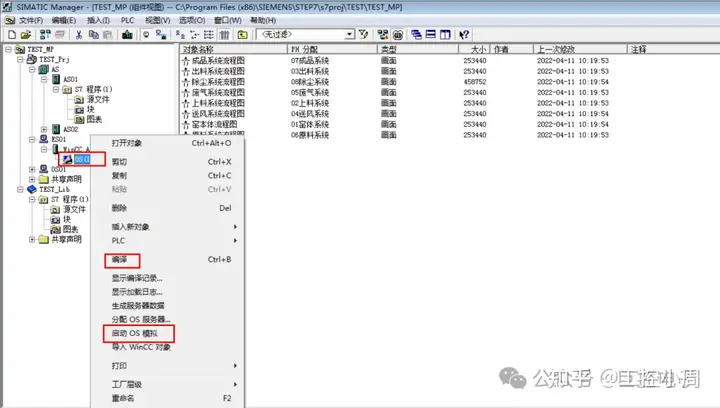Click the Up One Level toolbar icon
The width and height of the screenshot is (720, 408).
242,34
